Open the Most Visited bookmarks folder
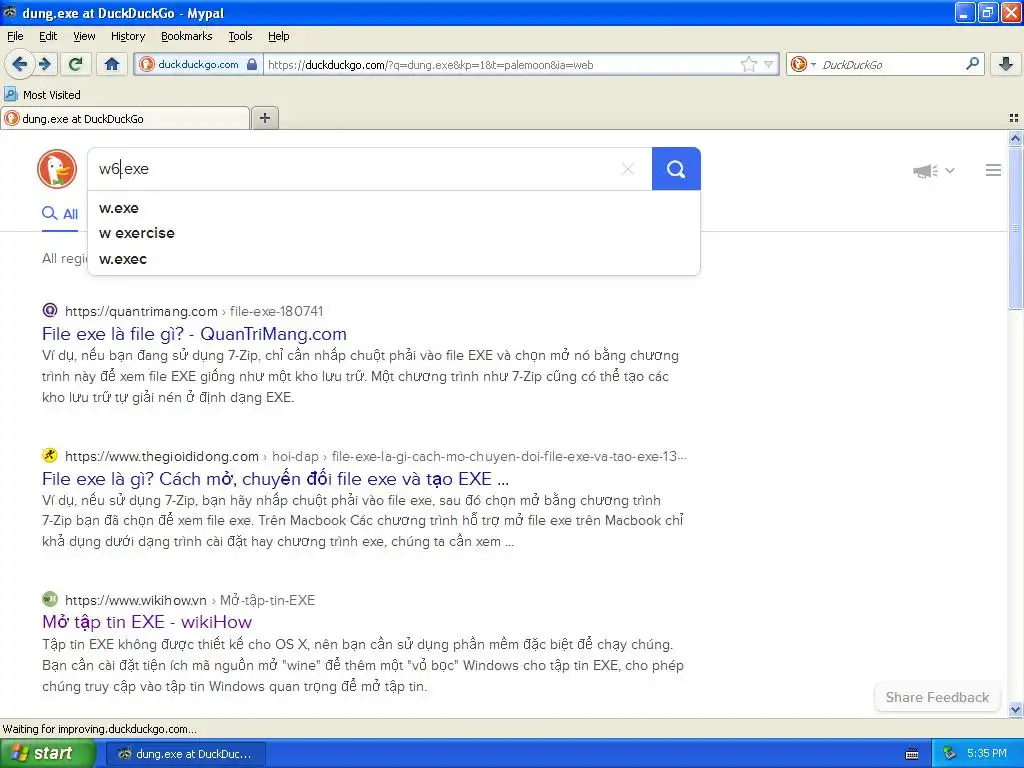Viewport: 1024px width, 768px height. click(x=42, y=95)
